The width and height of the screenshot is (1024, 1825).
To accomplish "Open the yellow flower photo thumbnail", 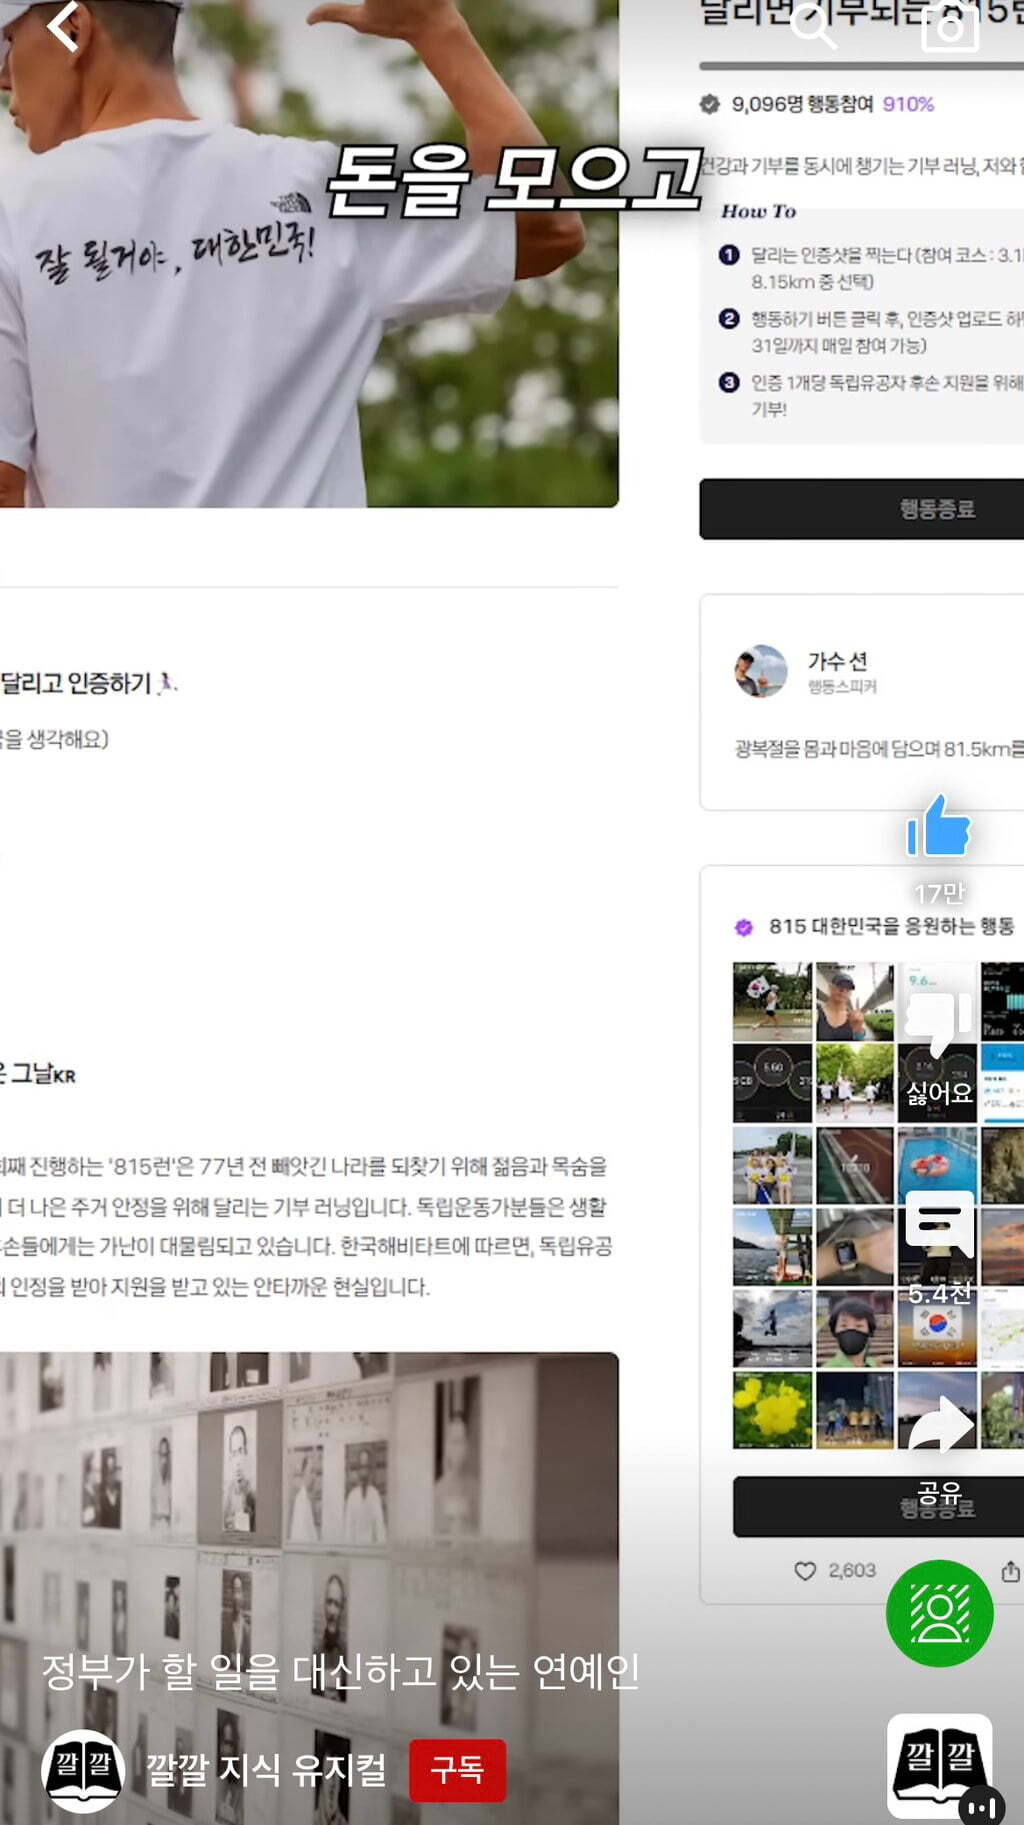I will coord(772,1410).
